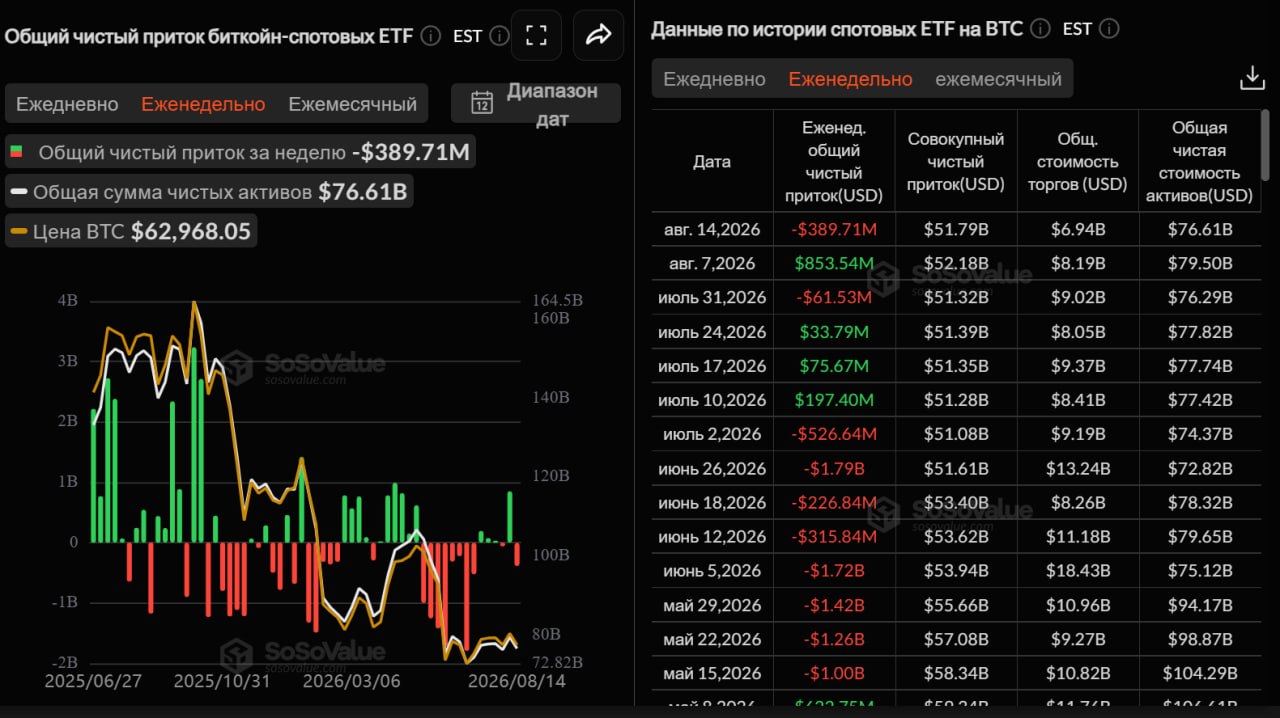The height and width of the screenshot is (718, 1280).
Task: Click the $62,968.05 BTC price value
Action: pyautogui.click(x=191, y=231)
